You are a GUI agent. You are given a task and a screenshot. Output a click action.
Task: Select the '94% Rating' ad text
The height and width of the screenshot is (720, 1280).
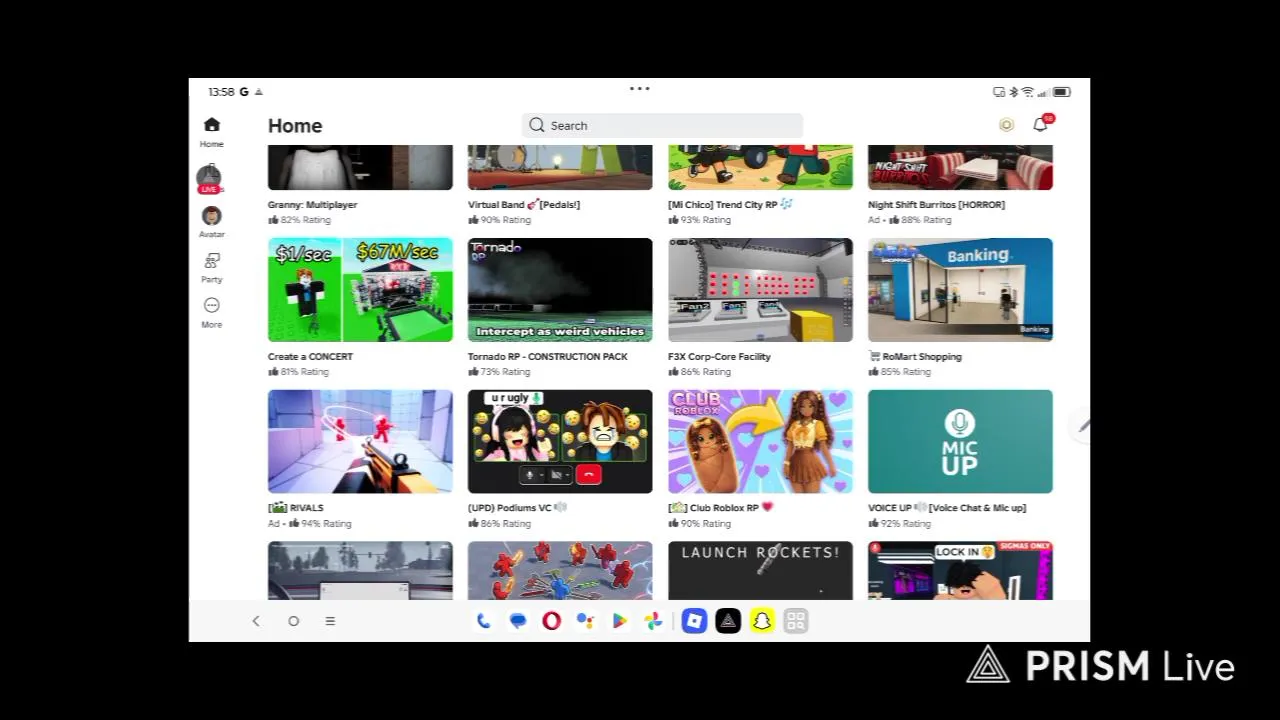tap(326, 524)
